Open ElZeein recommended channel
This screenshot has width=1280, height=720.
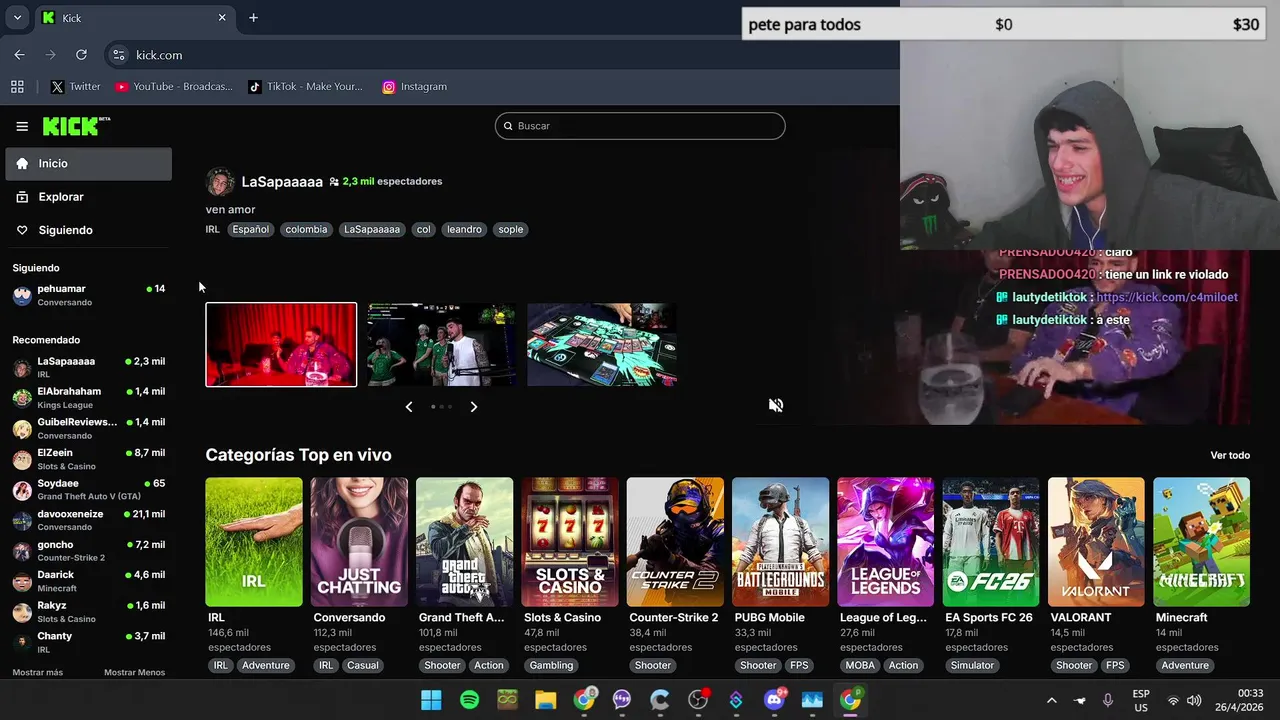(x=89, y=459)
